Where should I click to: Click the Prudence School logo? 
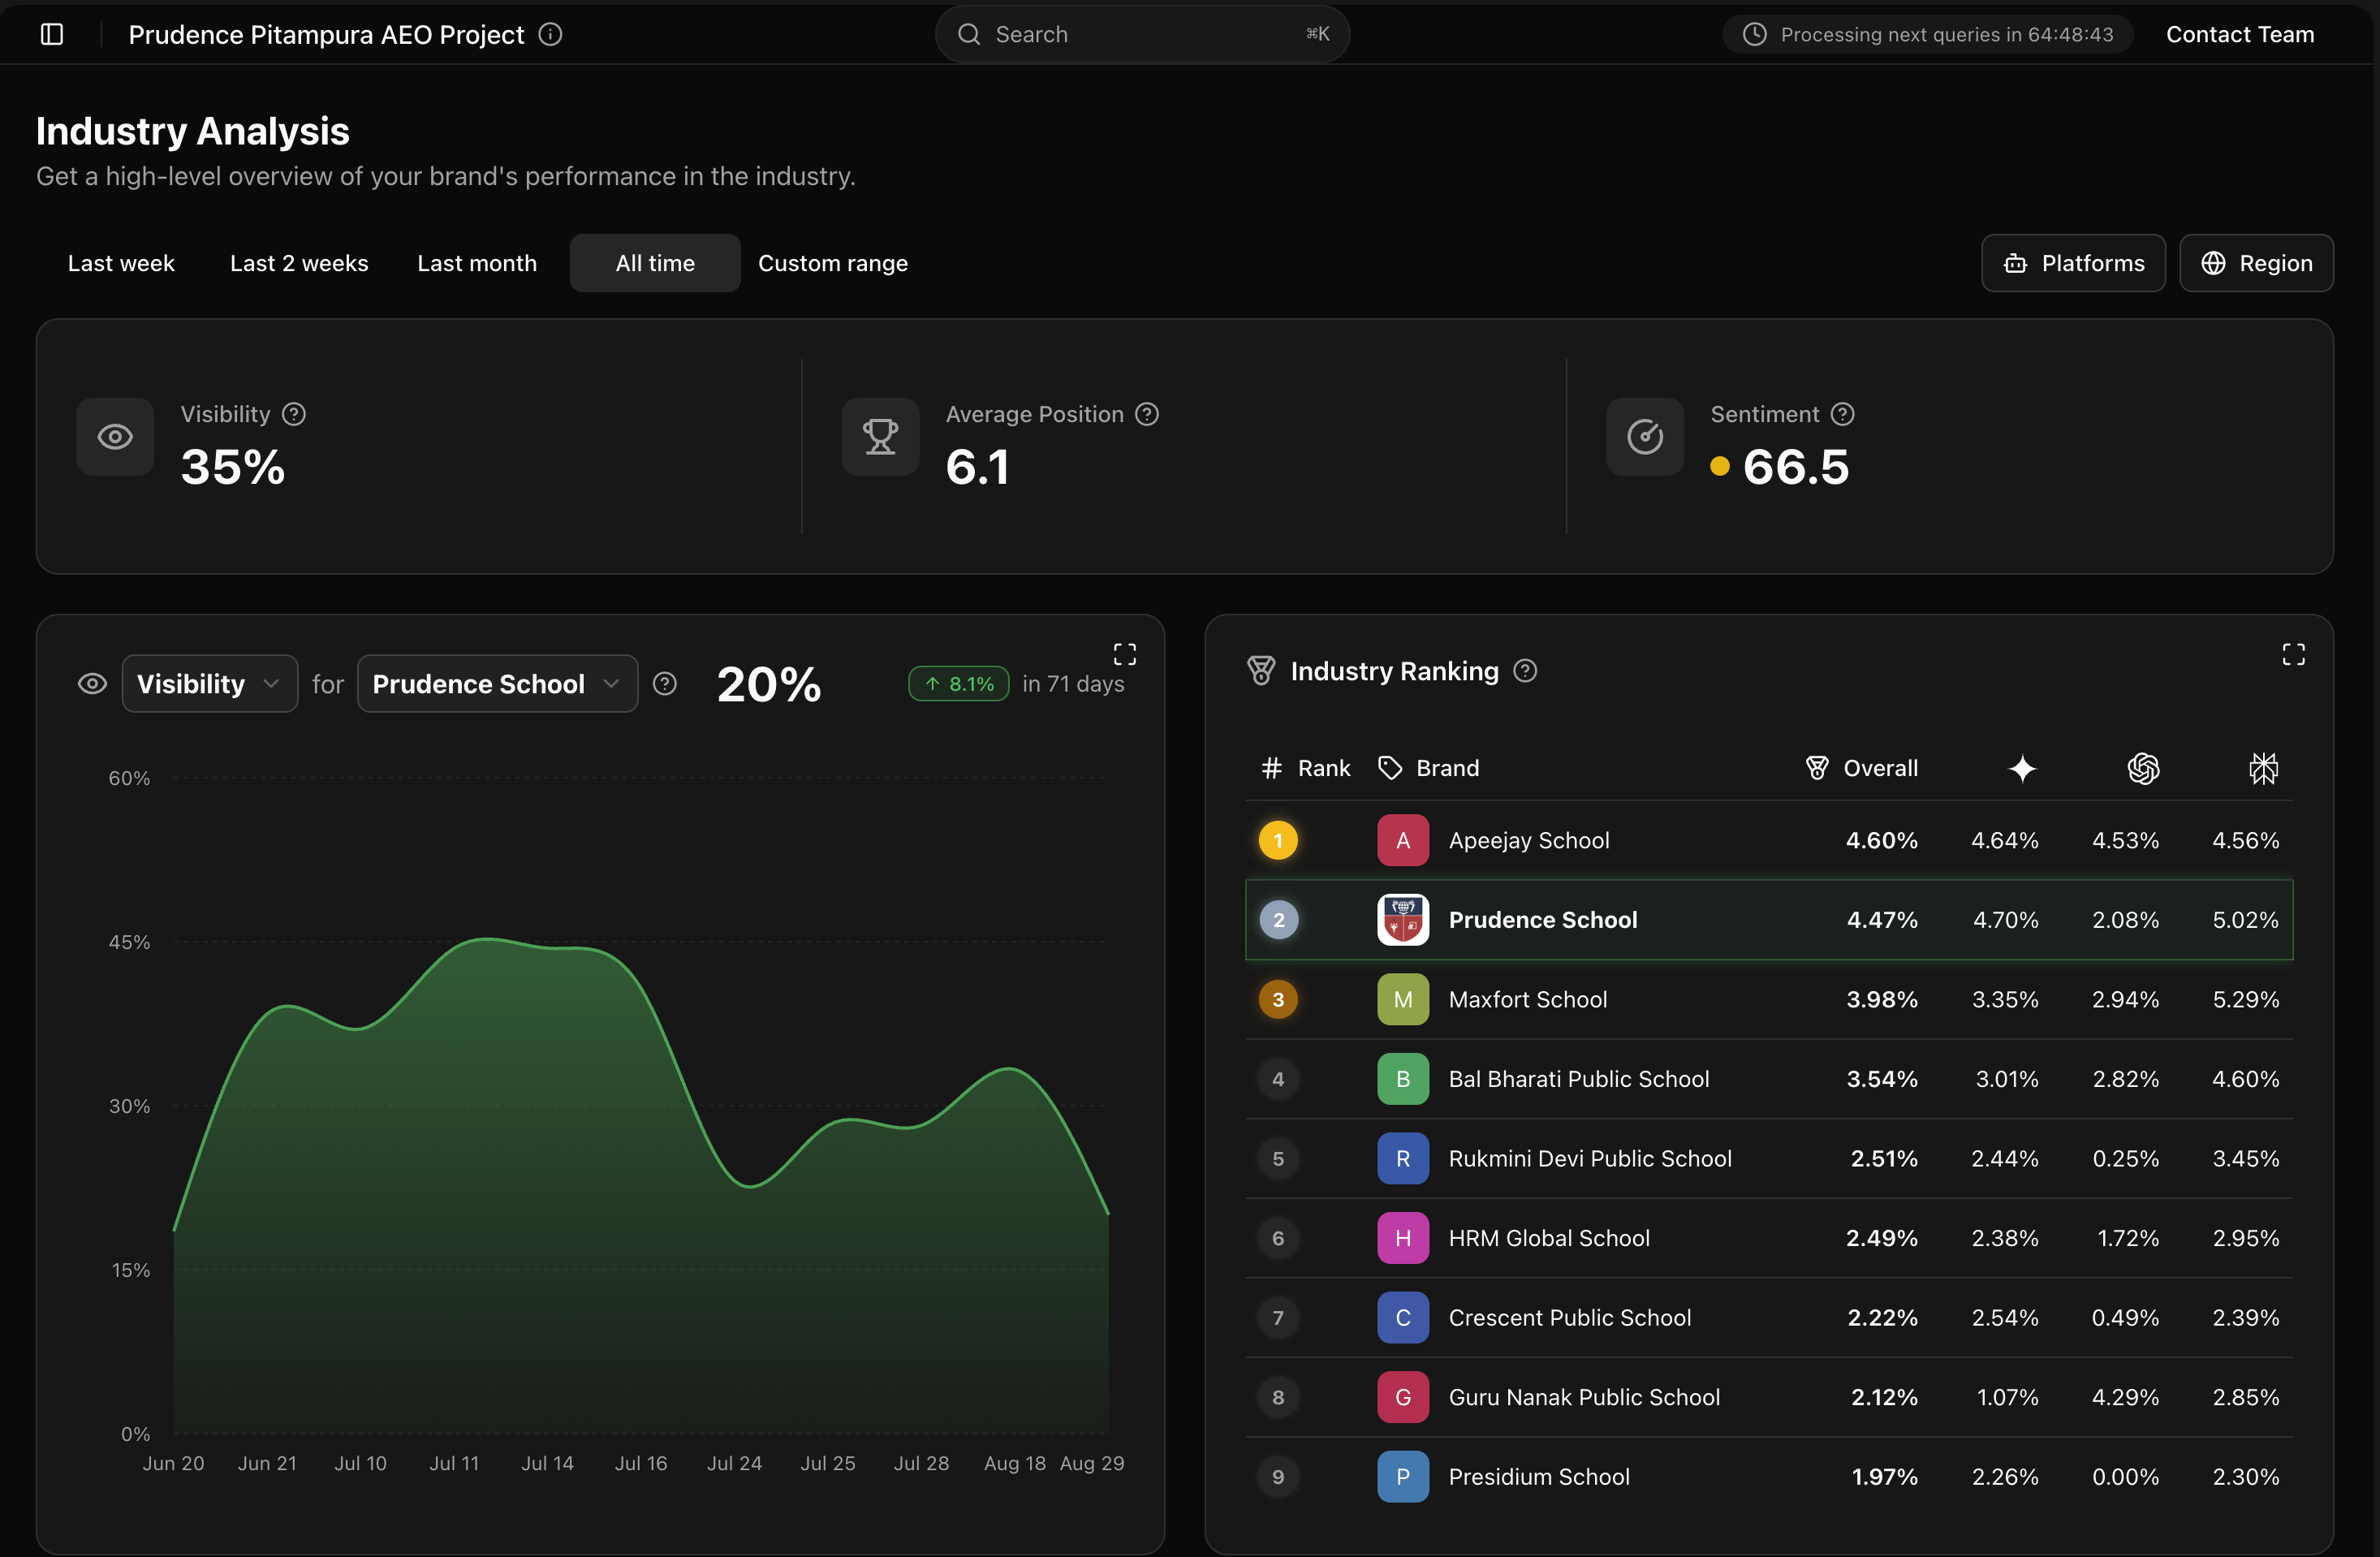pyautogui.click(x=1403, y=920)
